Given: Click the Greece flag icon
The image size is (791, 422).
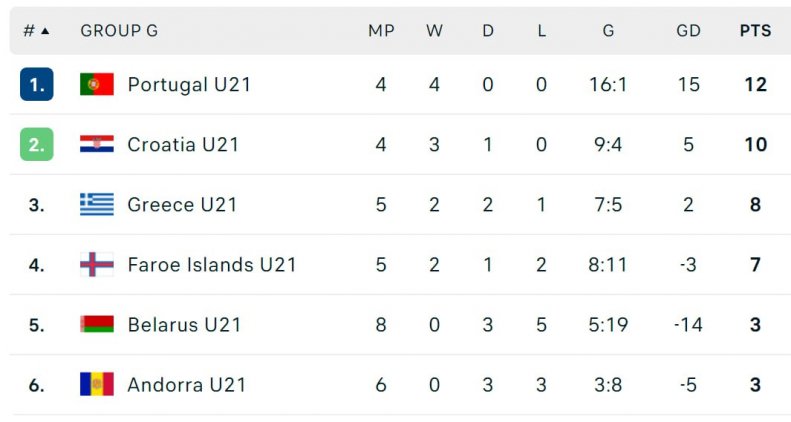Looking at the screenshot, I should (97, 204).
